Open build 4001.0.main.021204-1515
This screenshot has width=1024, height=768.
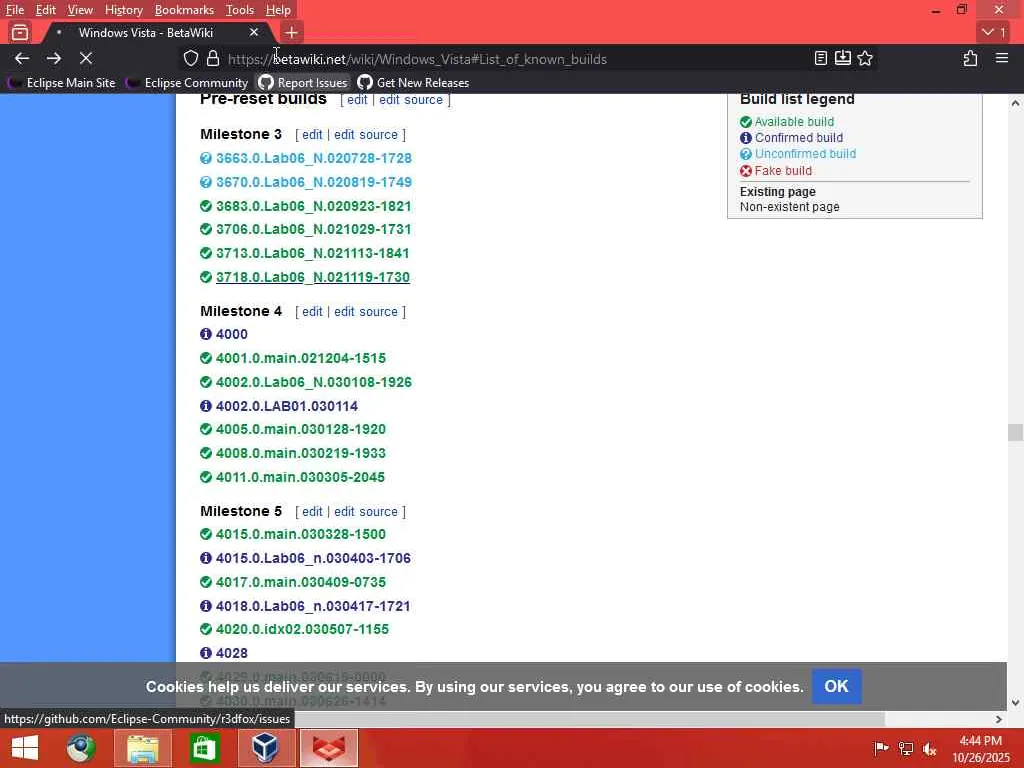(x=300, y=359)
